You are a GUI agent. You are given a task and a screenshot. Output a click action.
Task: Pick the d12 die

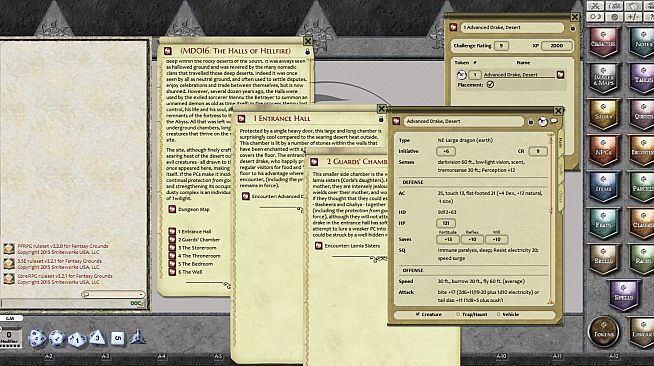57,338
